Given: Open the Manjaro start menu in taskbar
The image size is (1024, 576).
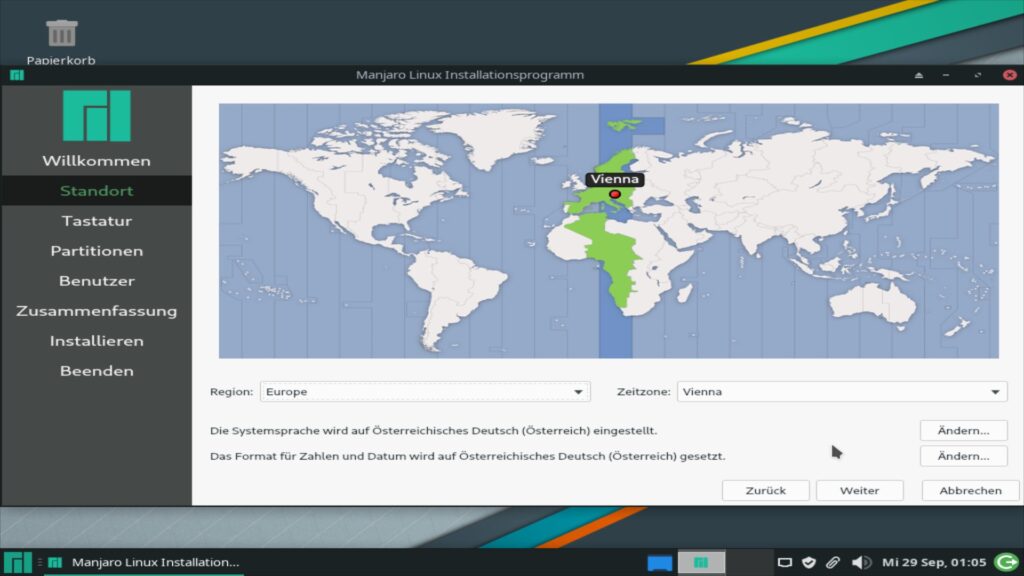Looking at the screenshot, I should coord(18,562).
